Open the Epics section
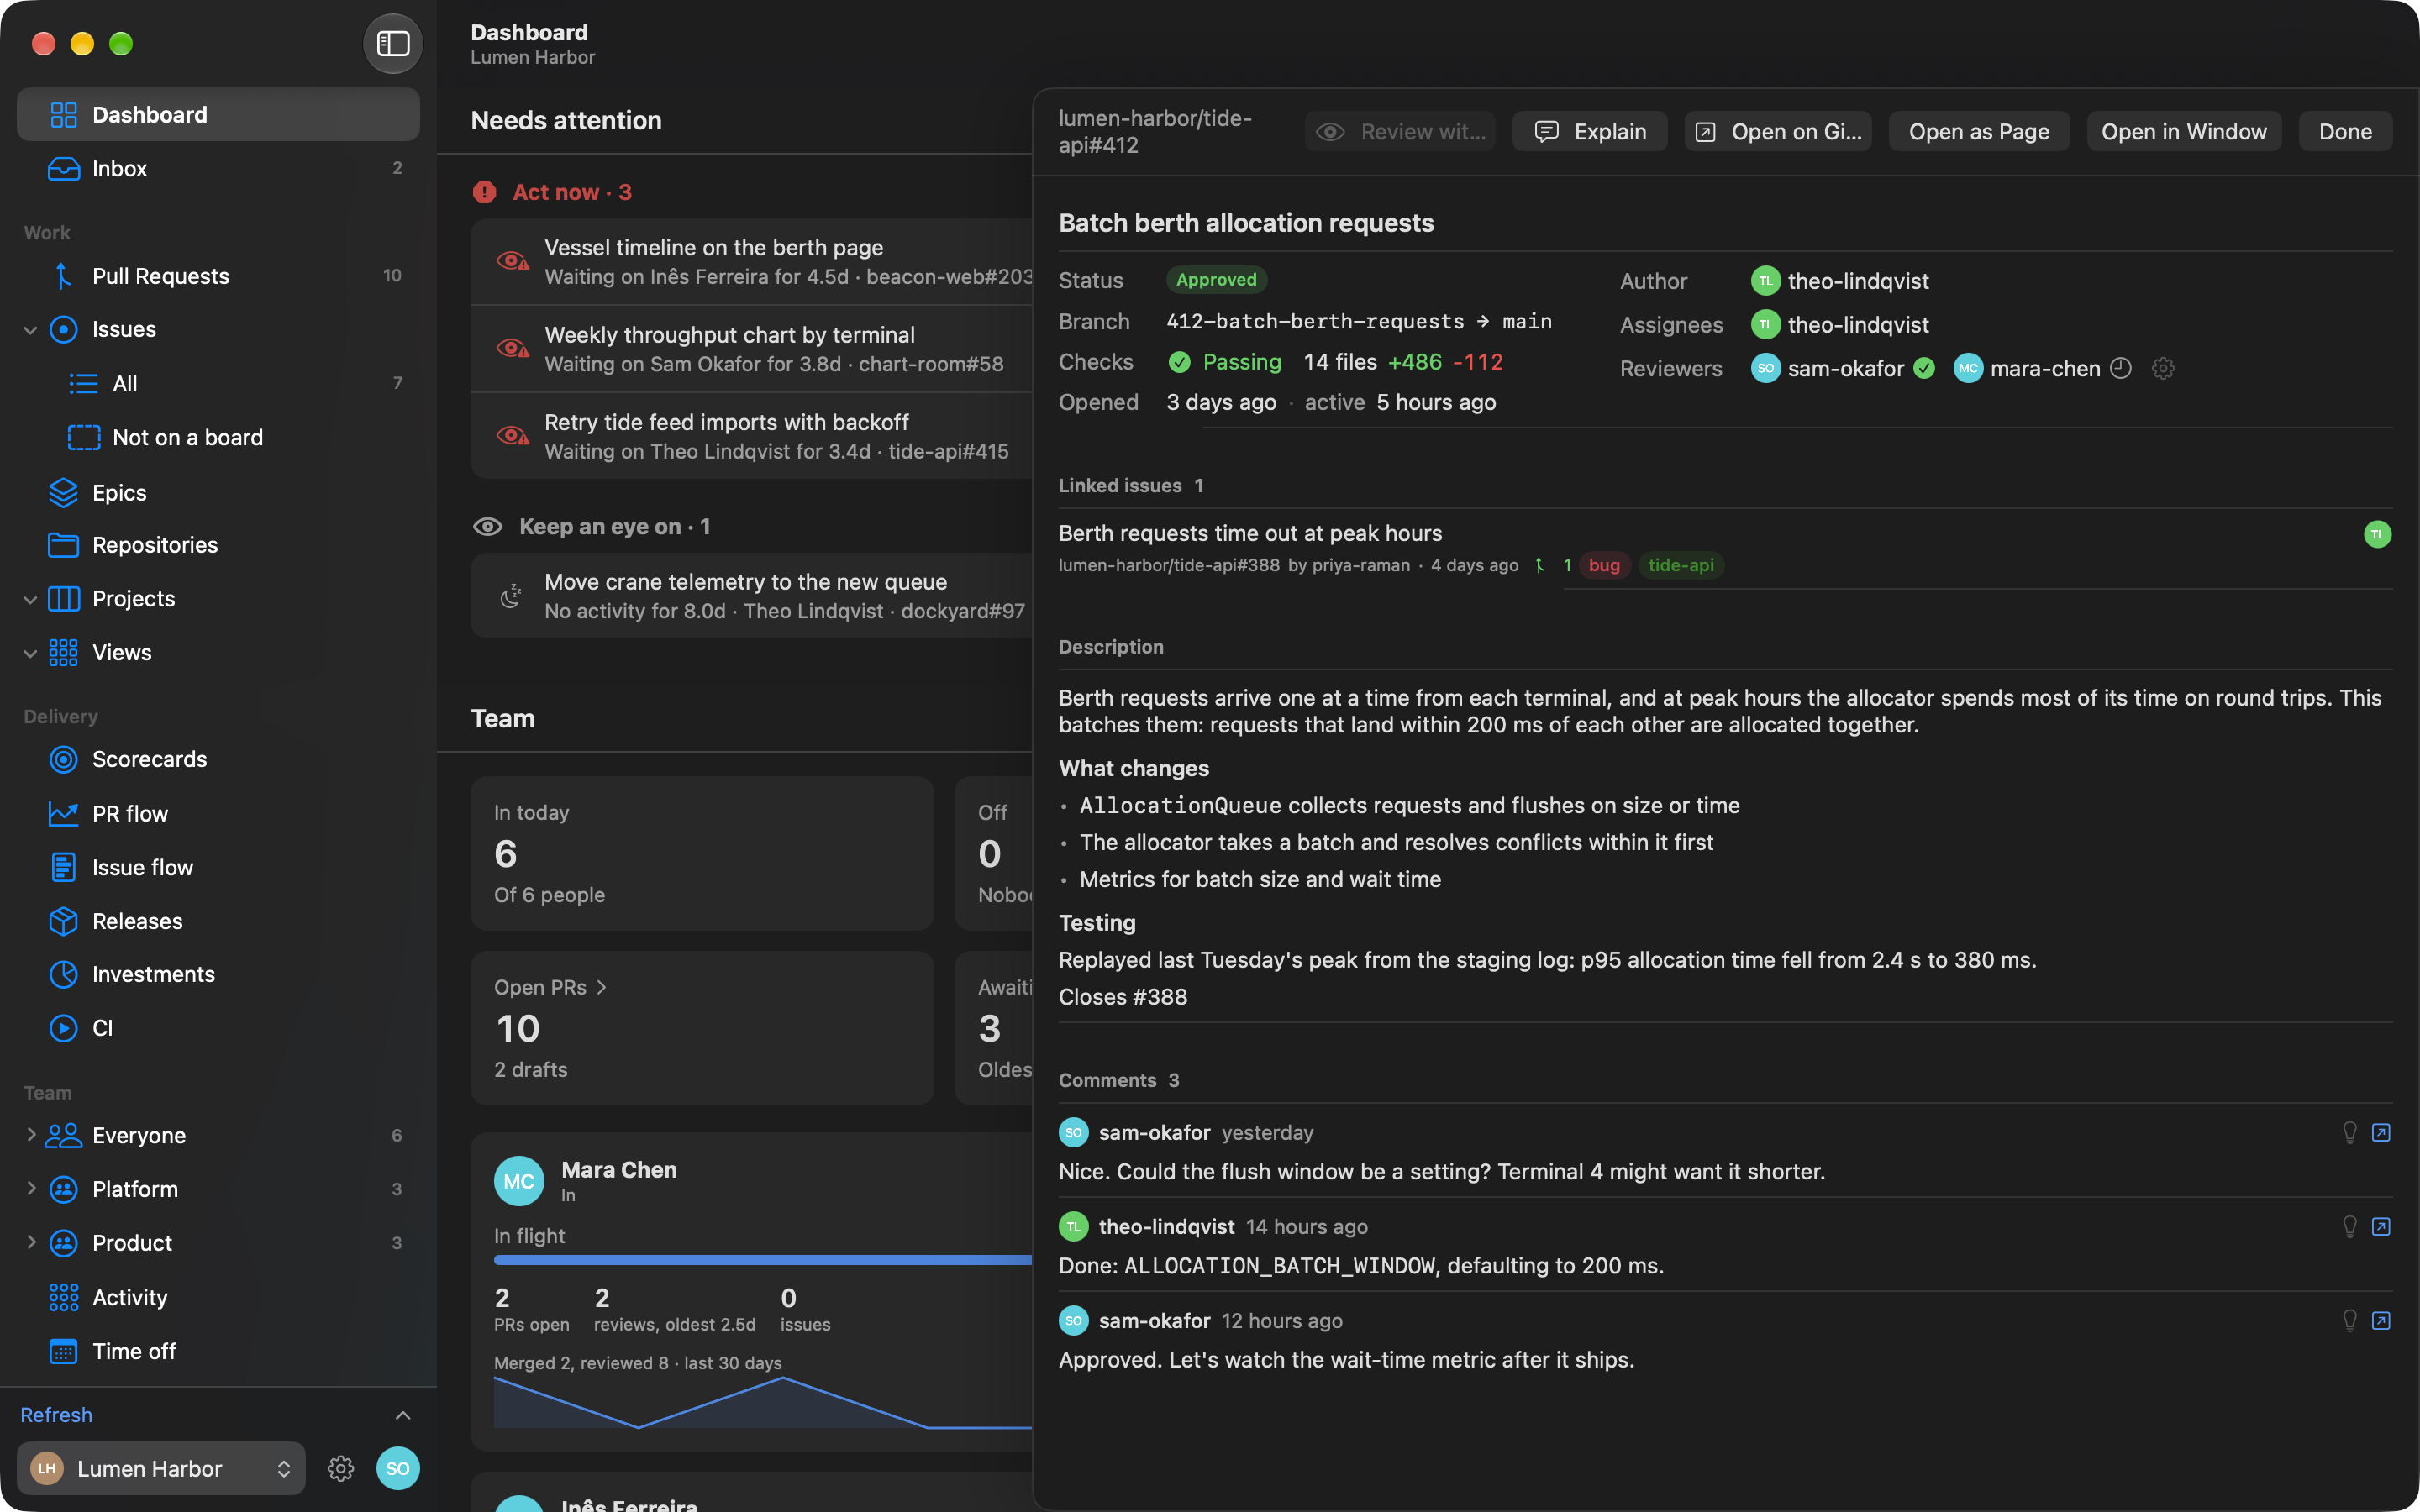This screenshot has height=1512, width=2420. (218, 492)
